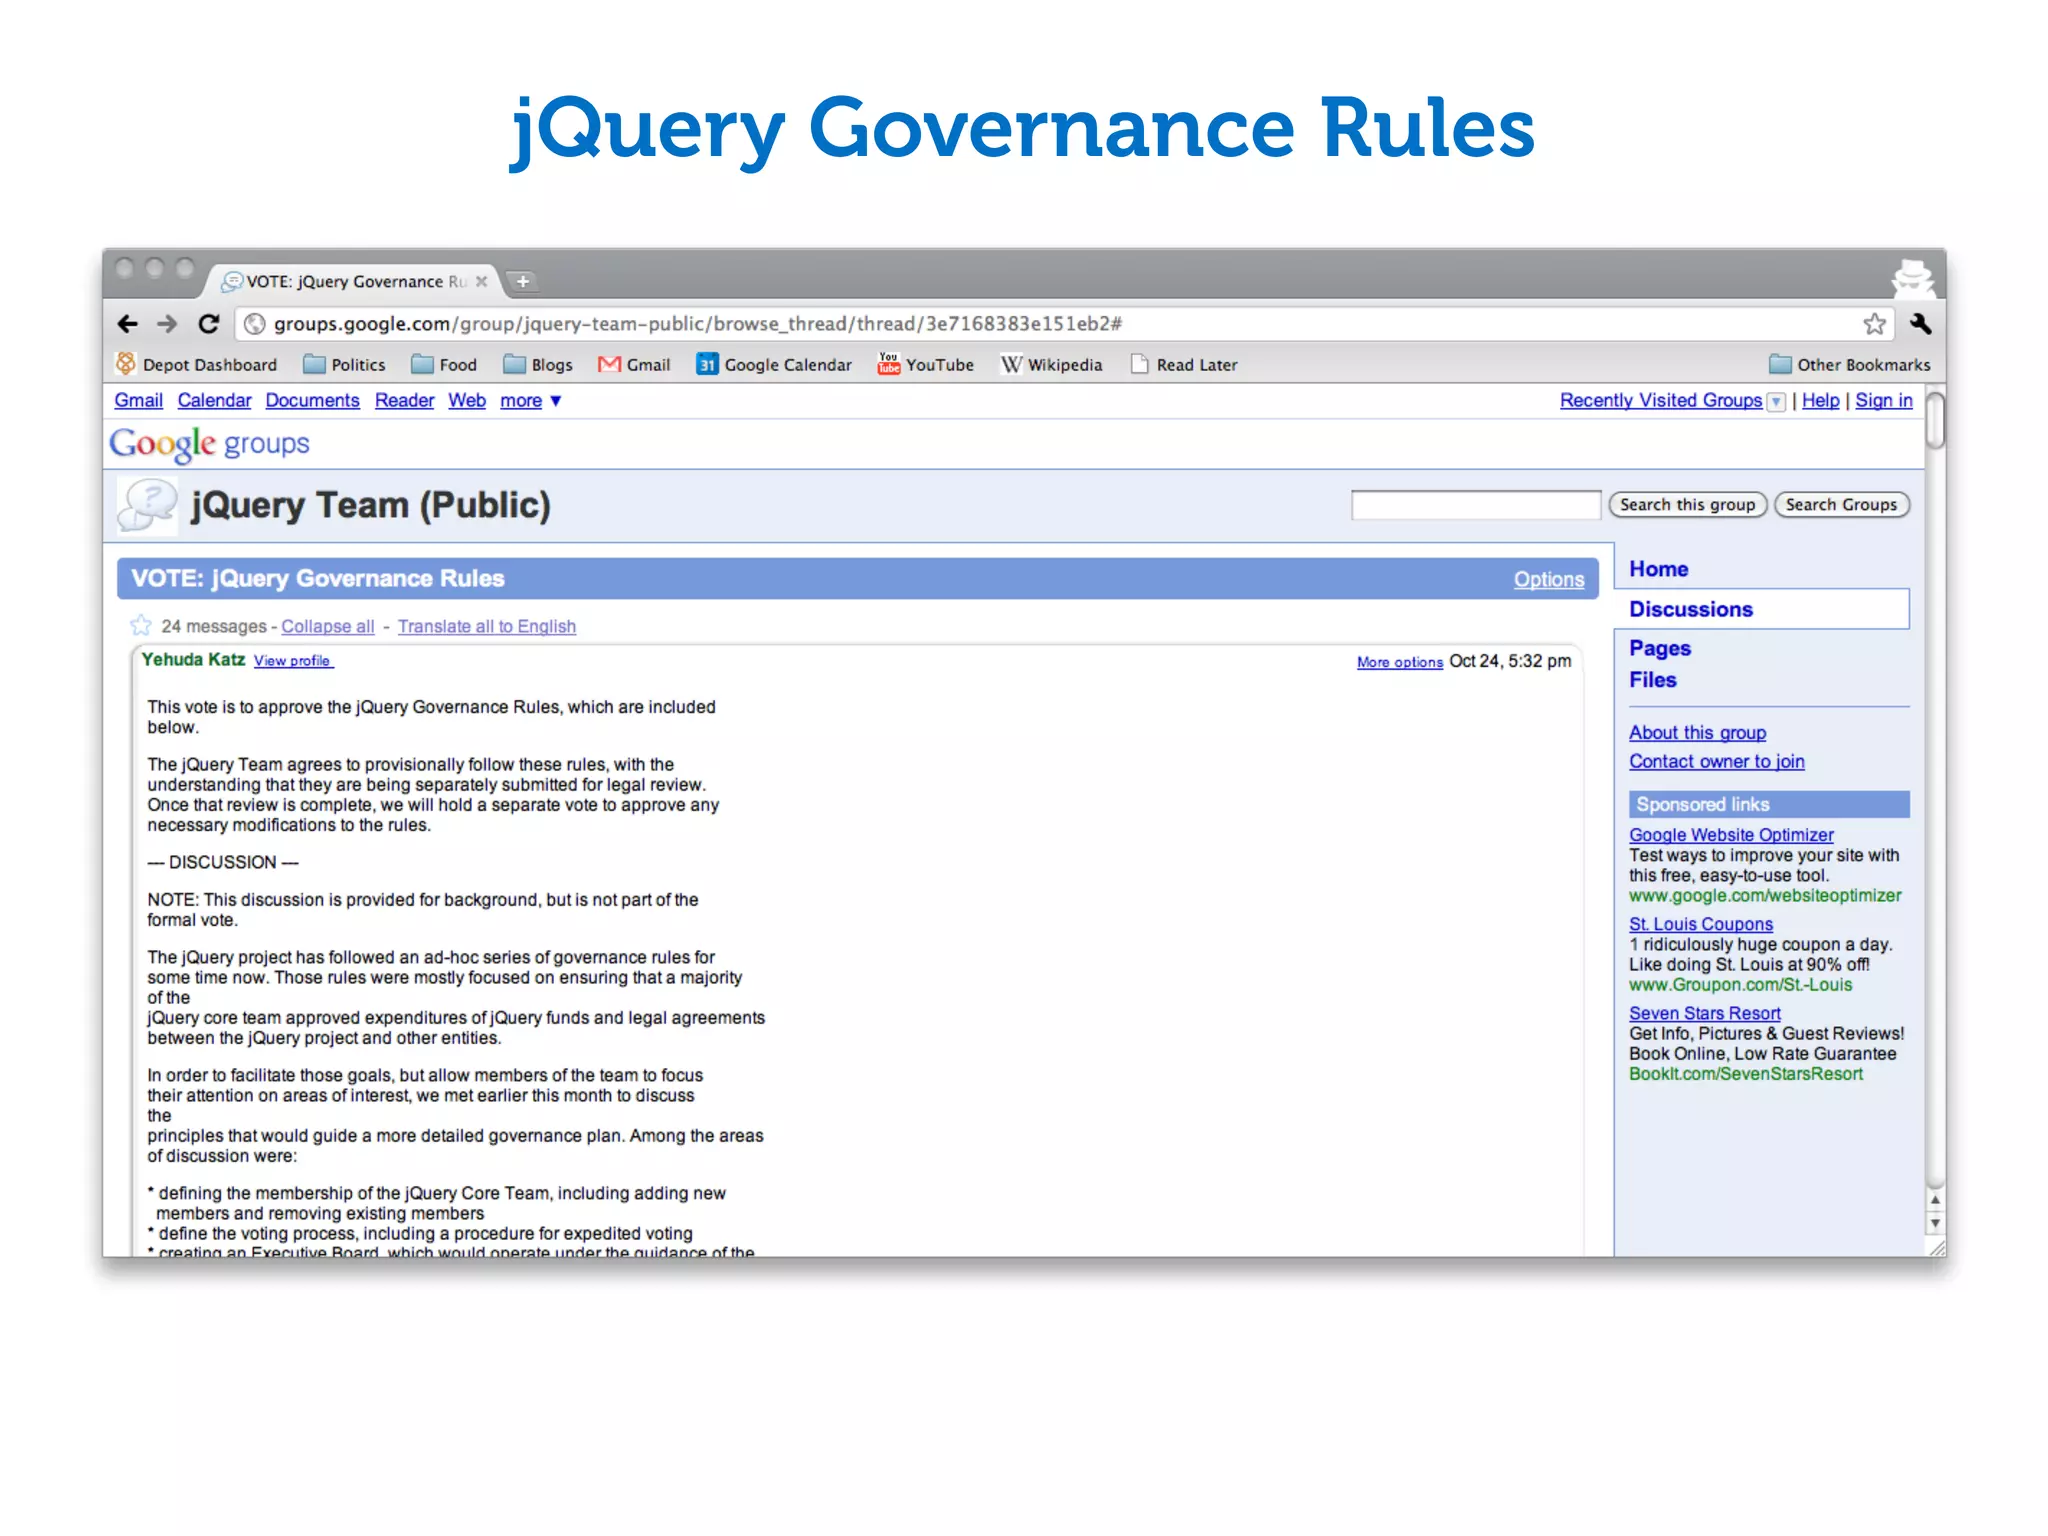This screenshot has height=1536, width=2048.
Task: Click the scrollbar up arrow
Action: click(1935, 1199)
